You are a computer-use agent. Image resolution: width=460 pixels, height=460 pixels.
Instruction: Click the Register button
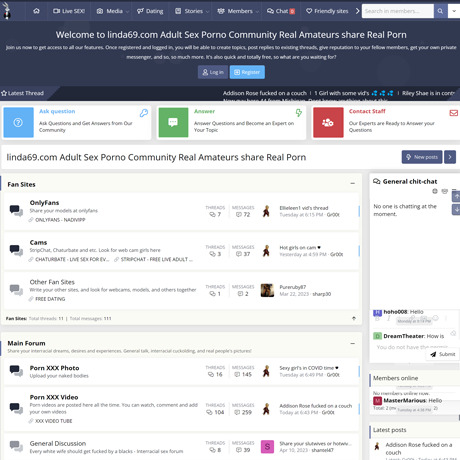coord(247,72)
